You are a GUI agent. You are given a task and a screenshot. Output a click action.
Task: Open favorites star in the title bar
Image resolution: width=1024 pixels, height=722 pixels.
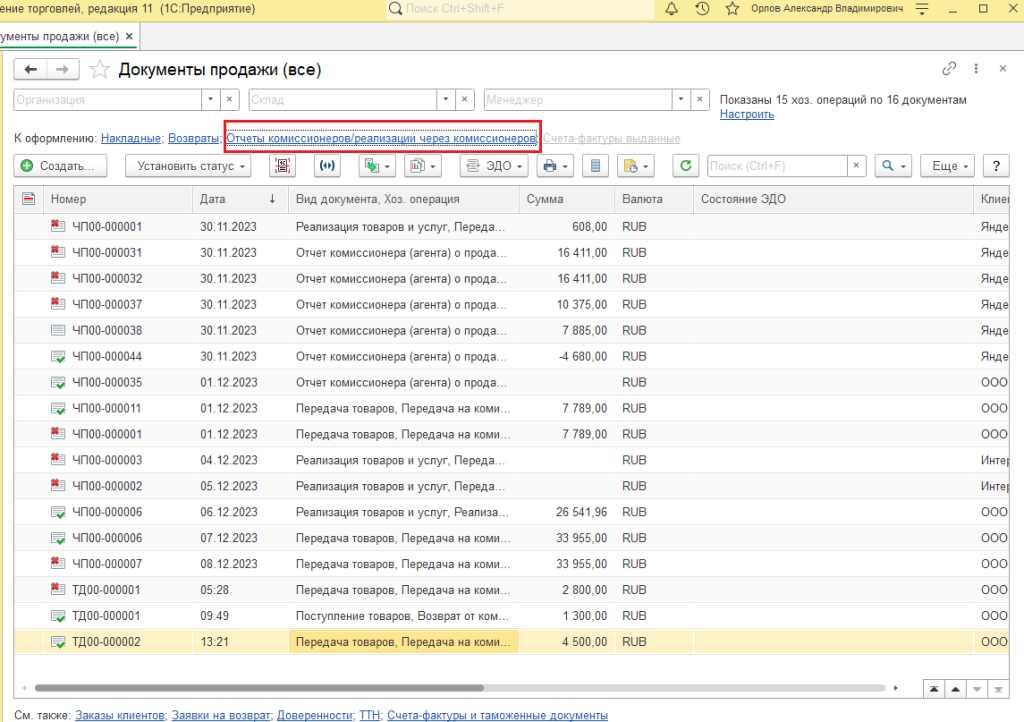[x=732, y=9]
